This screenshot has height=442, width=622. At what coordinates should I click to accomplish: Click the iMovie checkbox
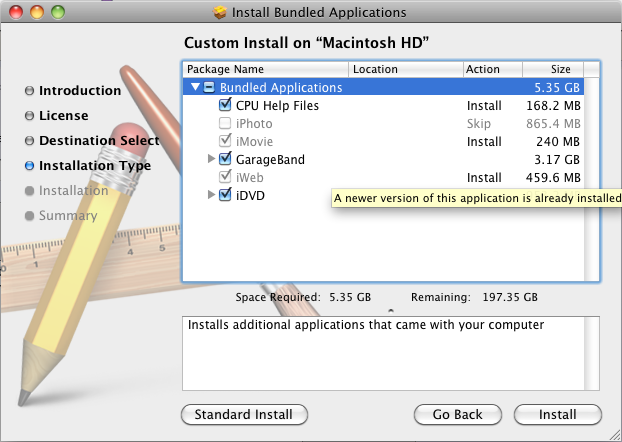click(x=225, y=140)
